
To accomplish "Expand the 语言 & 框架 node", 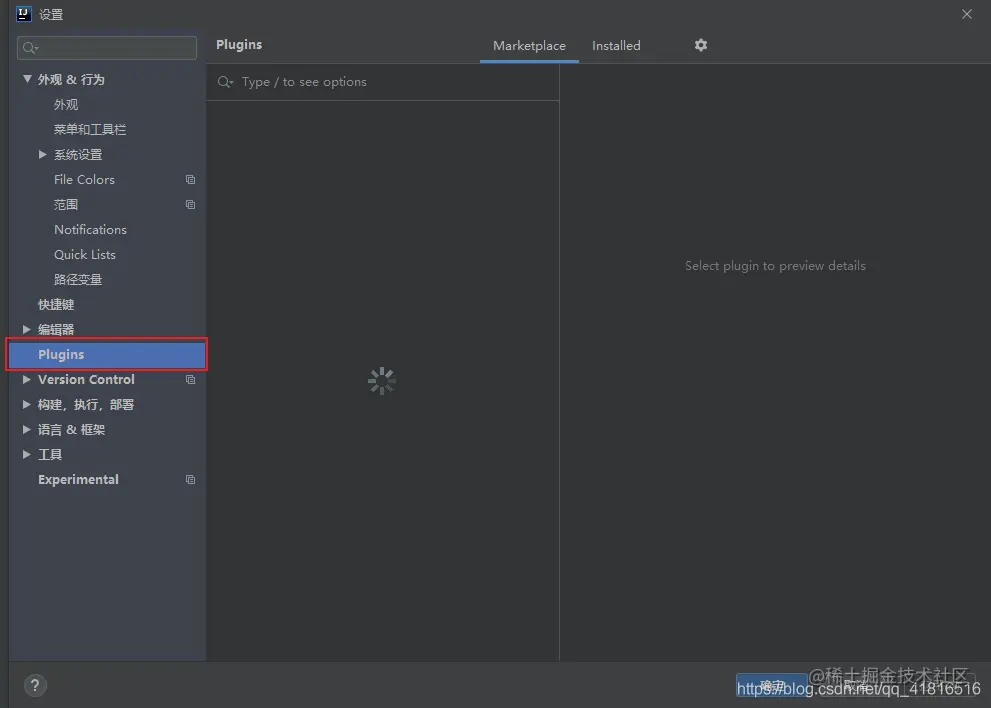I will click(27, 429).
